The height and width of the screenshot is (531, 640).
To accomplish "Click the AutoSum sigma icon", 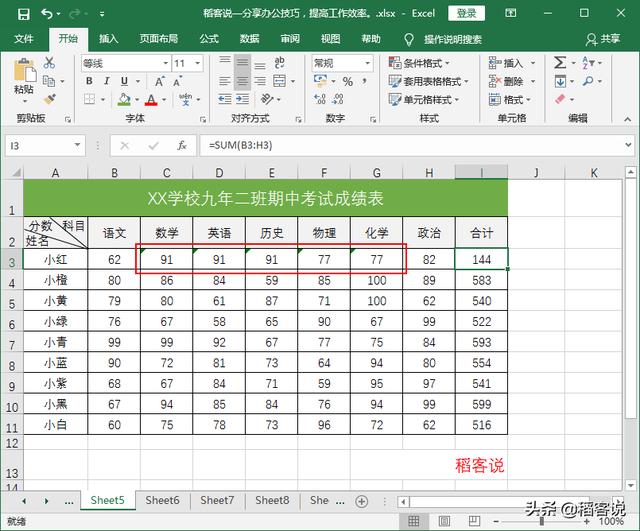I will tap(560, 63).
